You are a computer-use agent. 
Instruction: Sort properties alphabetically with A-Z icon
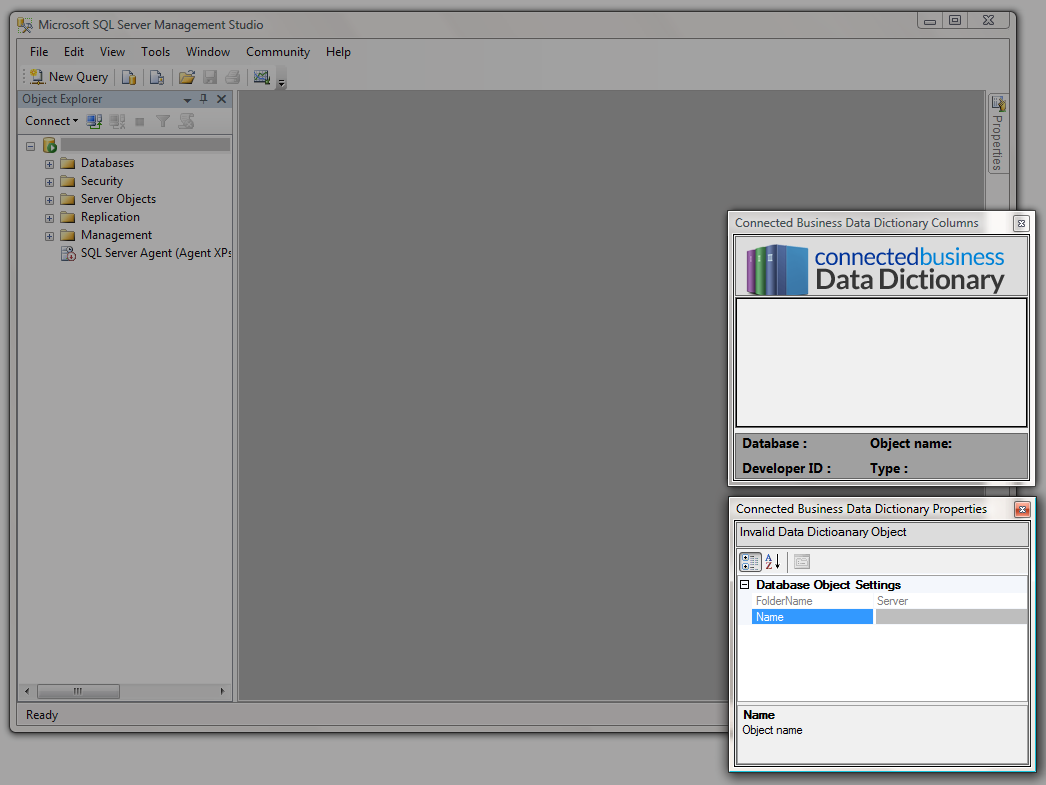(773, 562)
